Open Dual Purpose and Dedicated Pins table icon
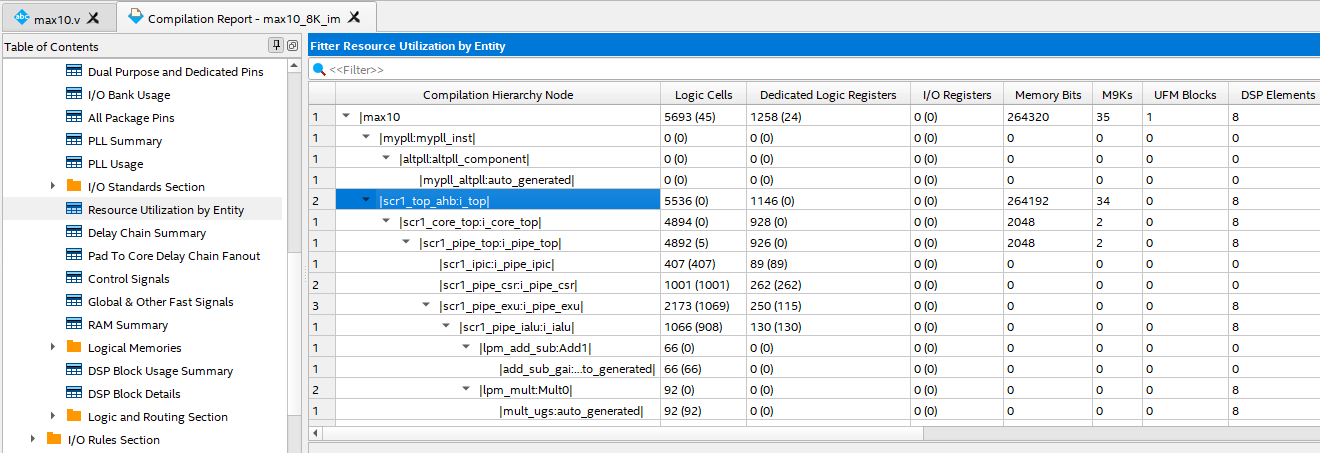This screenshot has height=453, width=1320. 73,72
